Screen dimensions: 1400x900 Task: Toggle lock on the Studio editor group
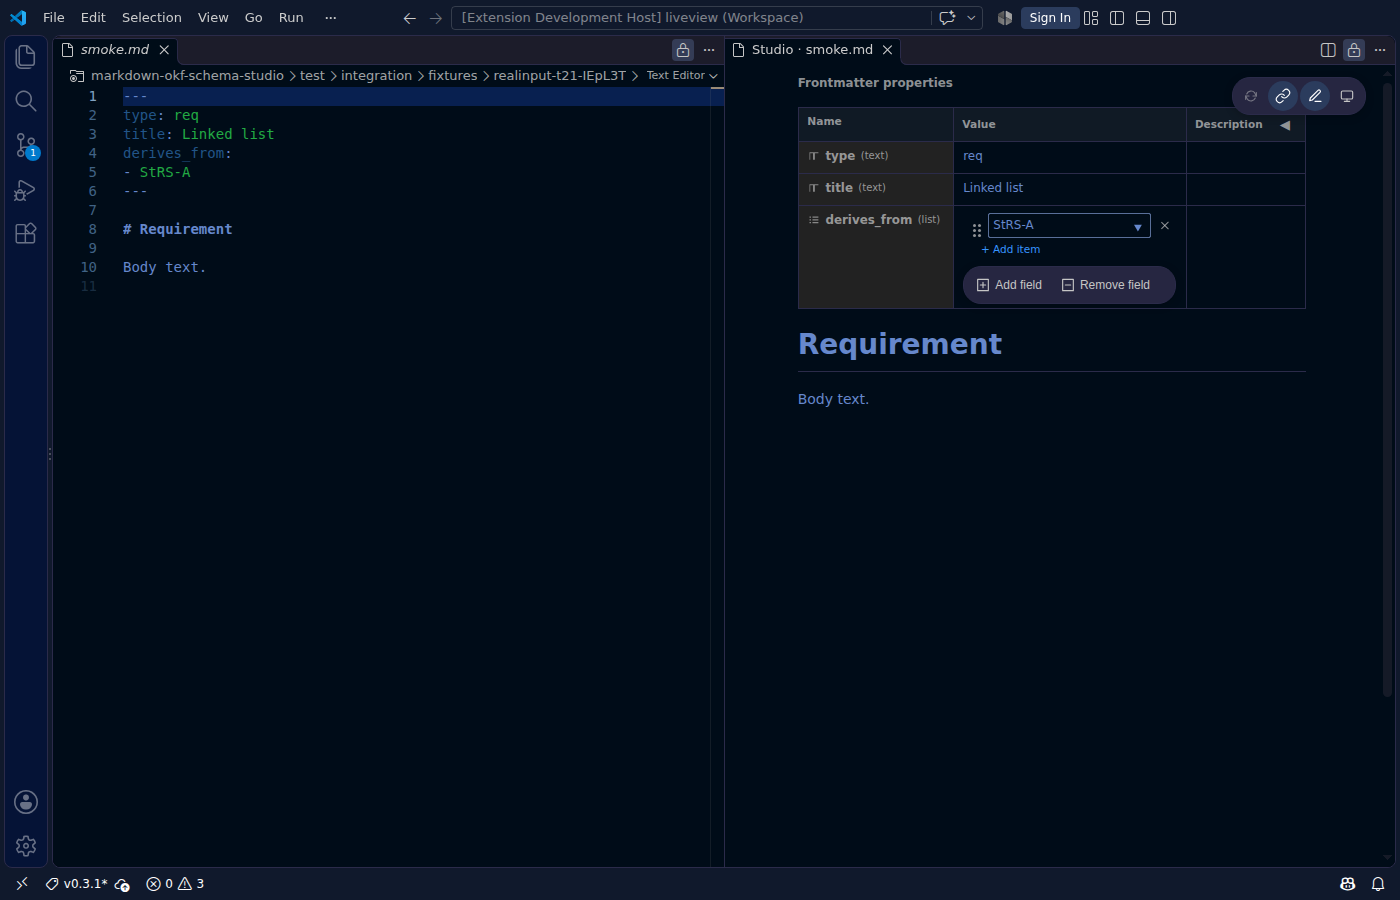1354,50
